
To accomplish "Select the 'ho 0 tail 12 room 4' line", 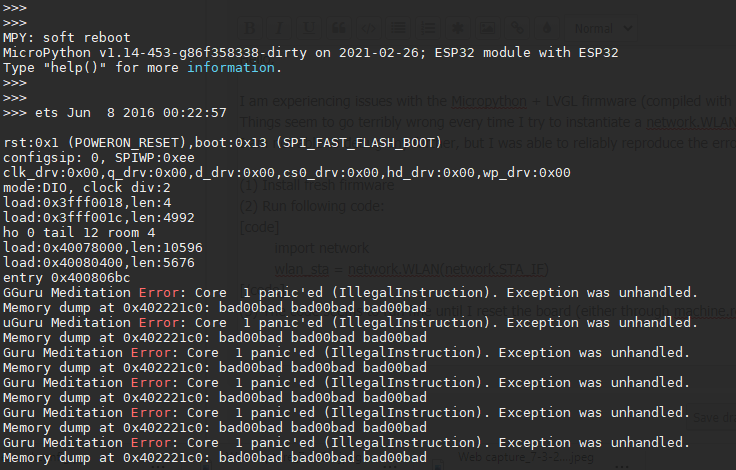I will click(x=79, y=233).
